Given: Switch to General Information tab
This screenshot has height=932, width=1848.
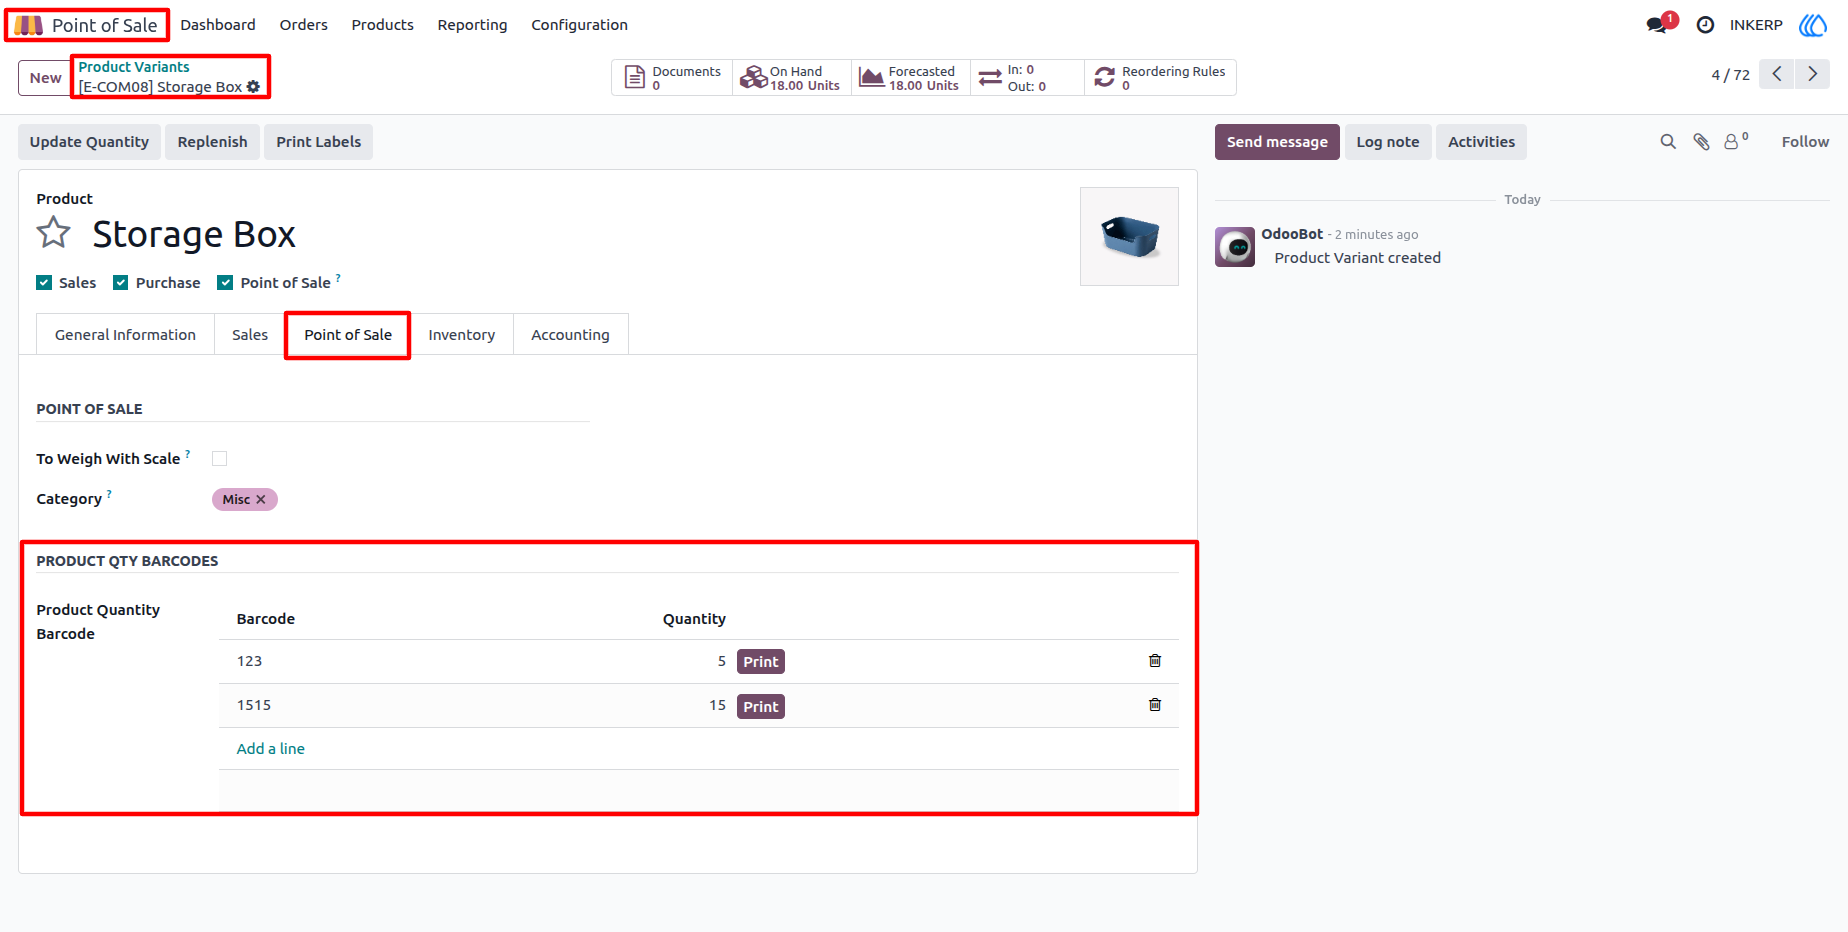Looking at the screenshot, I should 125,335.
